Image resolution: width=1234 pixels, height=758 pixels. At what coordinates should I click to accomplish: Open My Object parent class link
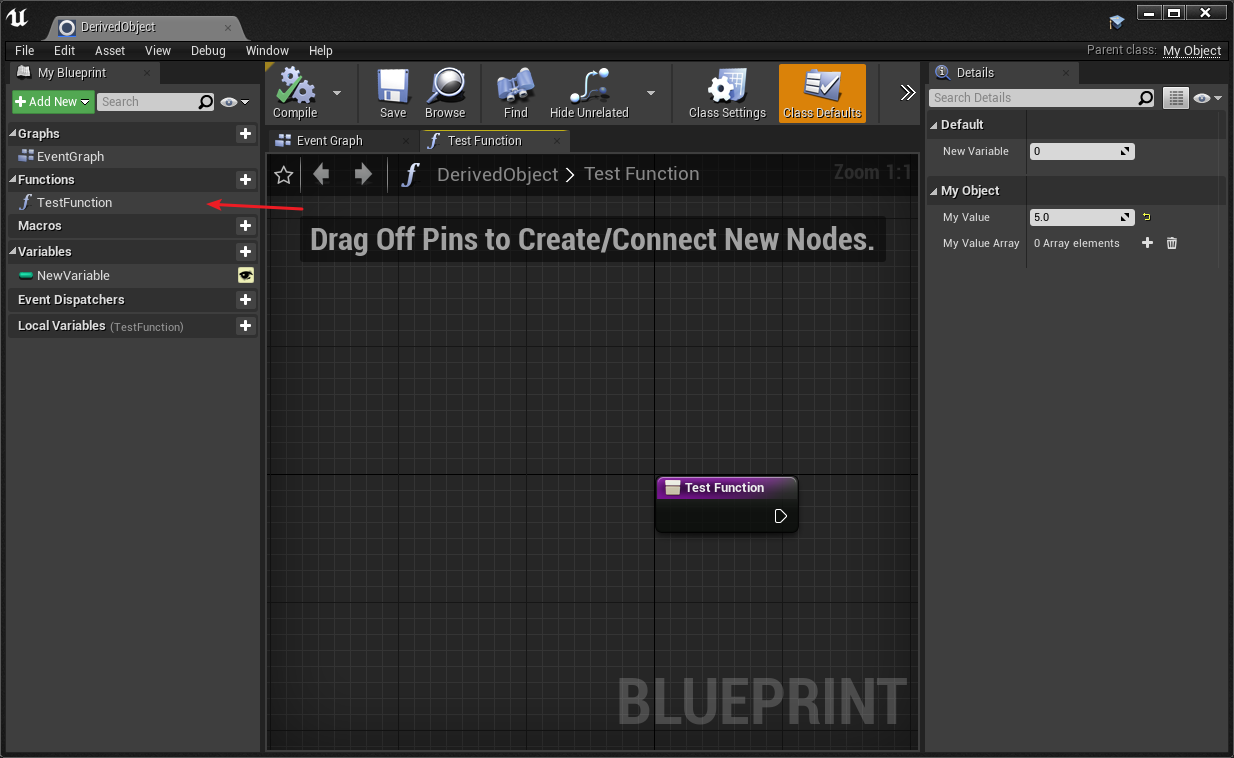1192,51
